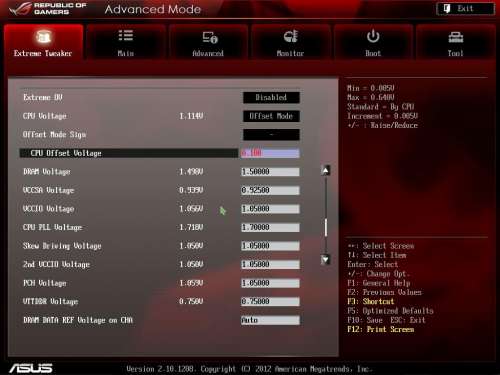Select DRAM DATA REF Voltage on CHA label
The width and height of the screenshot is (500, 375).
pyautogui.click(x=78, y=320)
